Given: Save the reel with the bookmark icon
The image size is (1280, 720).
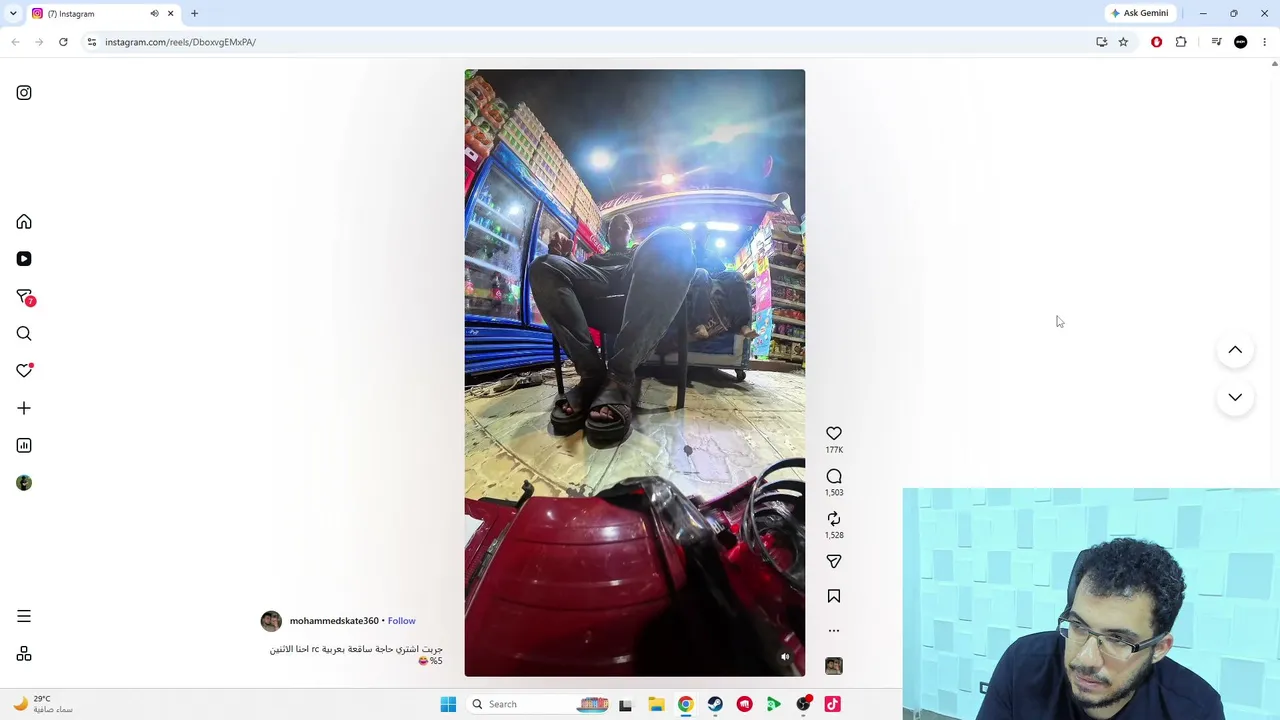Looking at the screenshot, I should click(x=834, y=596).
